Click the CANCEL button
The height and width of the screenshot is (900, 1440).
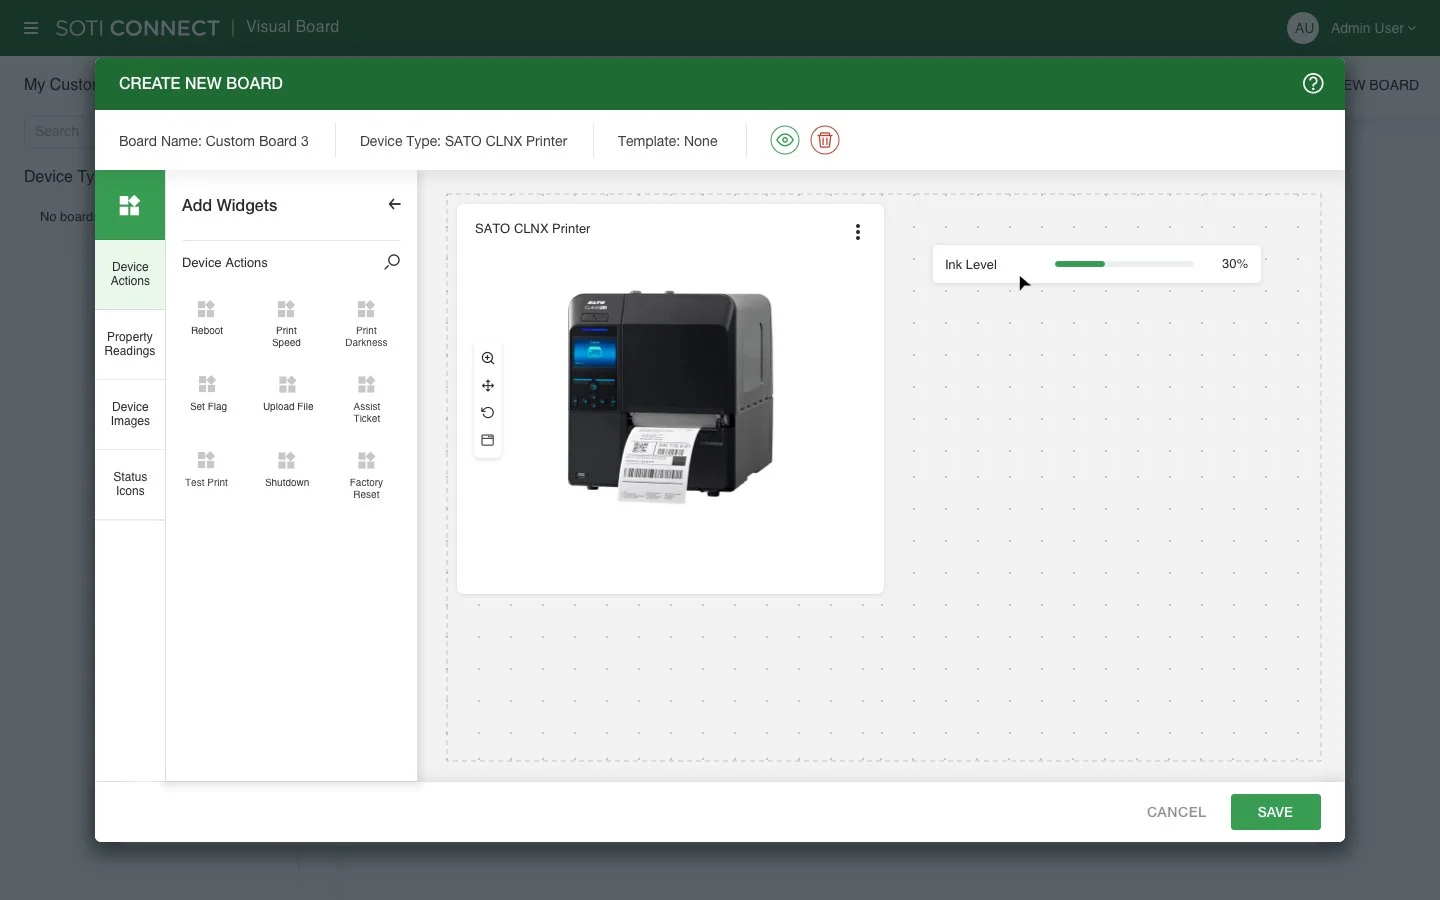[1176, 812]
